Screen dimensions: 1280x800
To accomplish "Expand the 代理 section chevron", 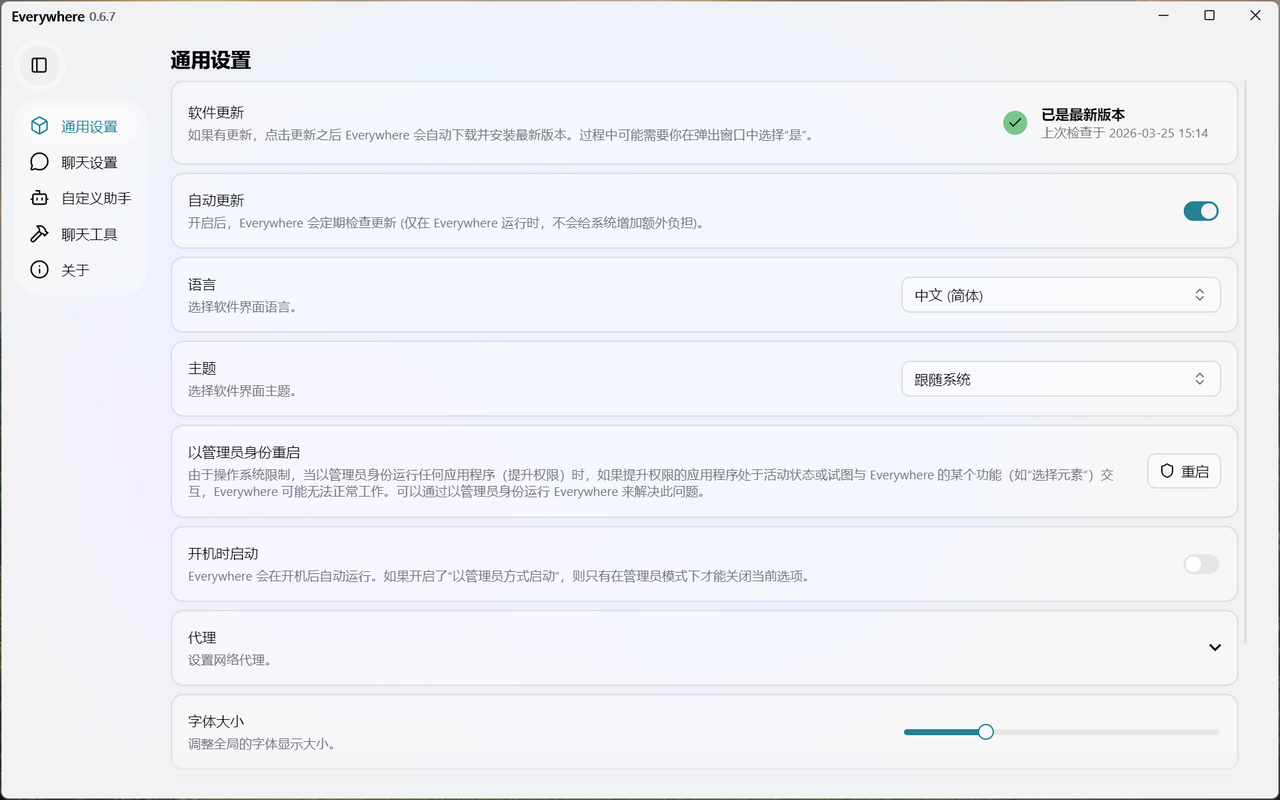I will 1215,648.
